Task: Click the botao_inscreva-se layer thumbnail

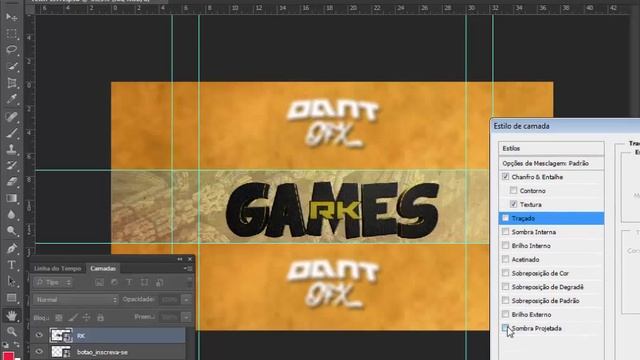Action: (x=61, y=351)
